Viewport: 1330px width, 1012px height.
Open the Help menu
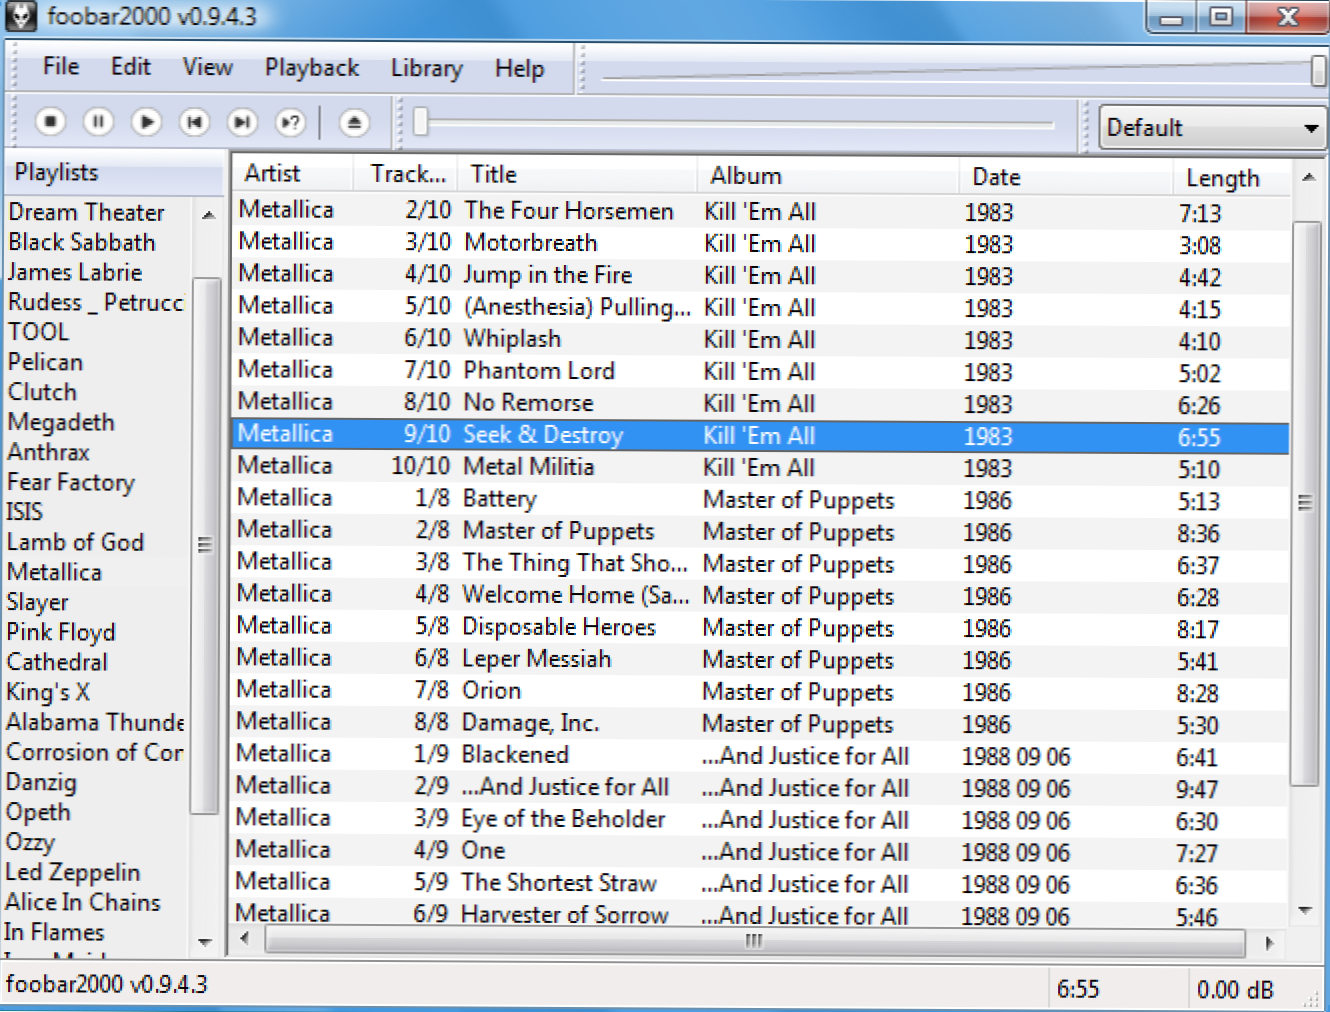point(520,68)
